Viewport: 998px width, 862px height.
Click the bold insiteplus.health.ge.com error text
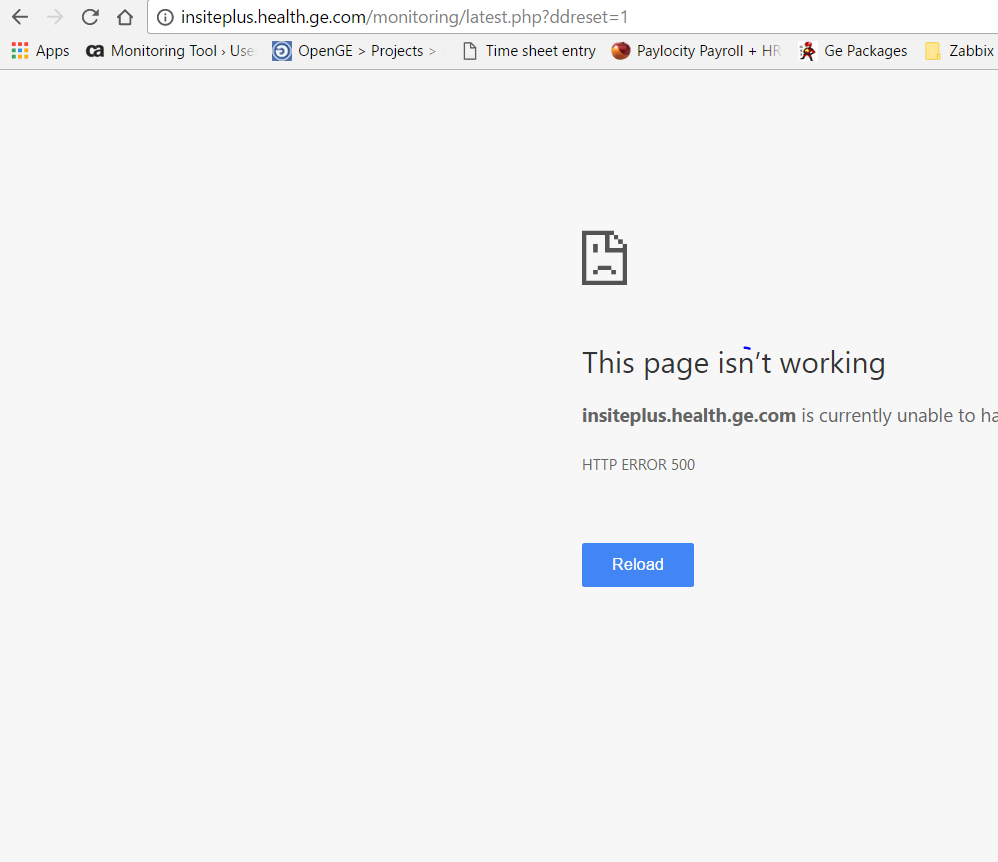[x=688, y=416]
